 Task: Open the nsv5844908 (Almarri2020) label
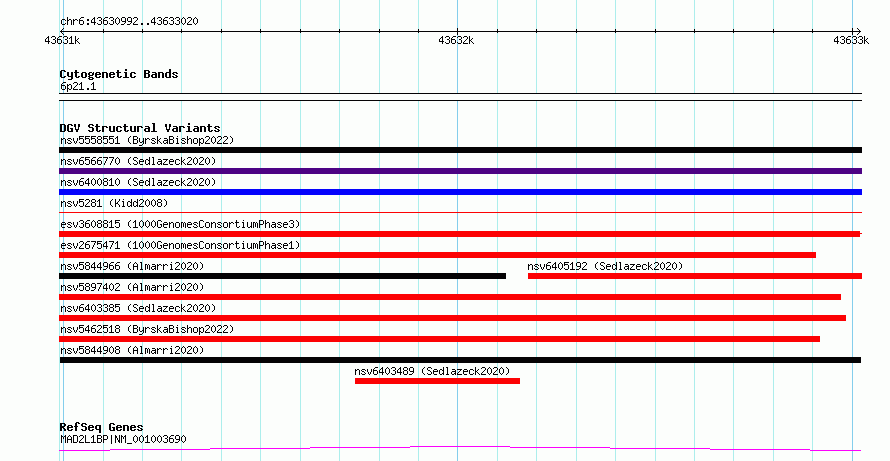coord(132,350)
